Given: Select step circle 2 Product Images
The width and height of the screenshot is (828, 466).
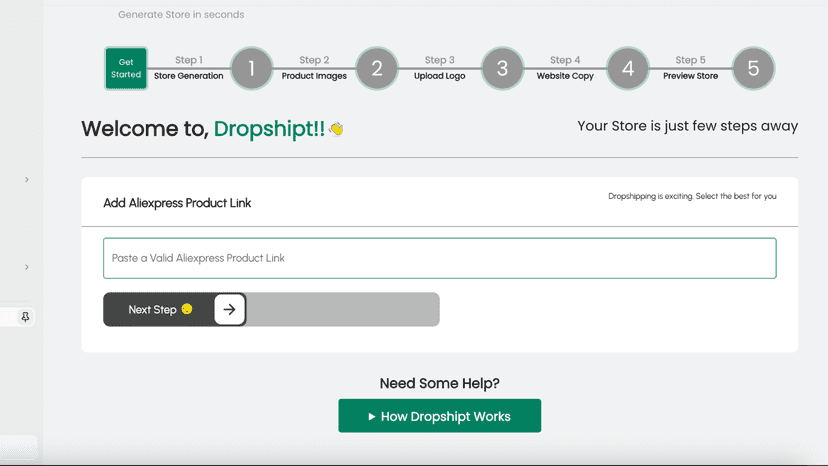Looking at the screenshot, I should pyautogui.click(x=377, y=68).
